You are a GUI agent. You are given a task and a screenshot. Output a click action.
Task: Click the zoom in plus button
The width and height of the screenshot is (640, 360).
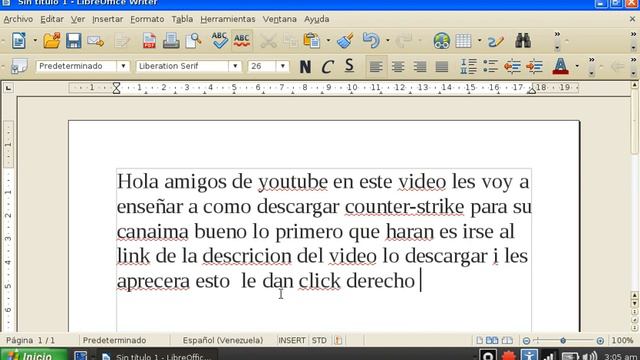[600, 340]
